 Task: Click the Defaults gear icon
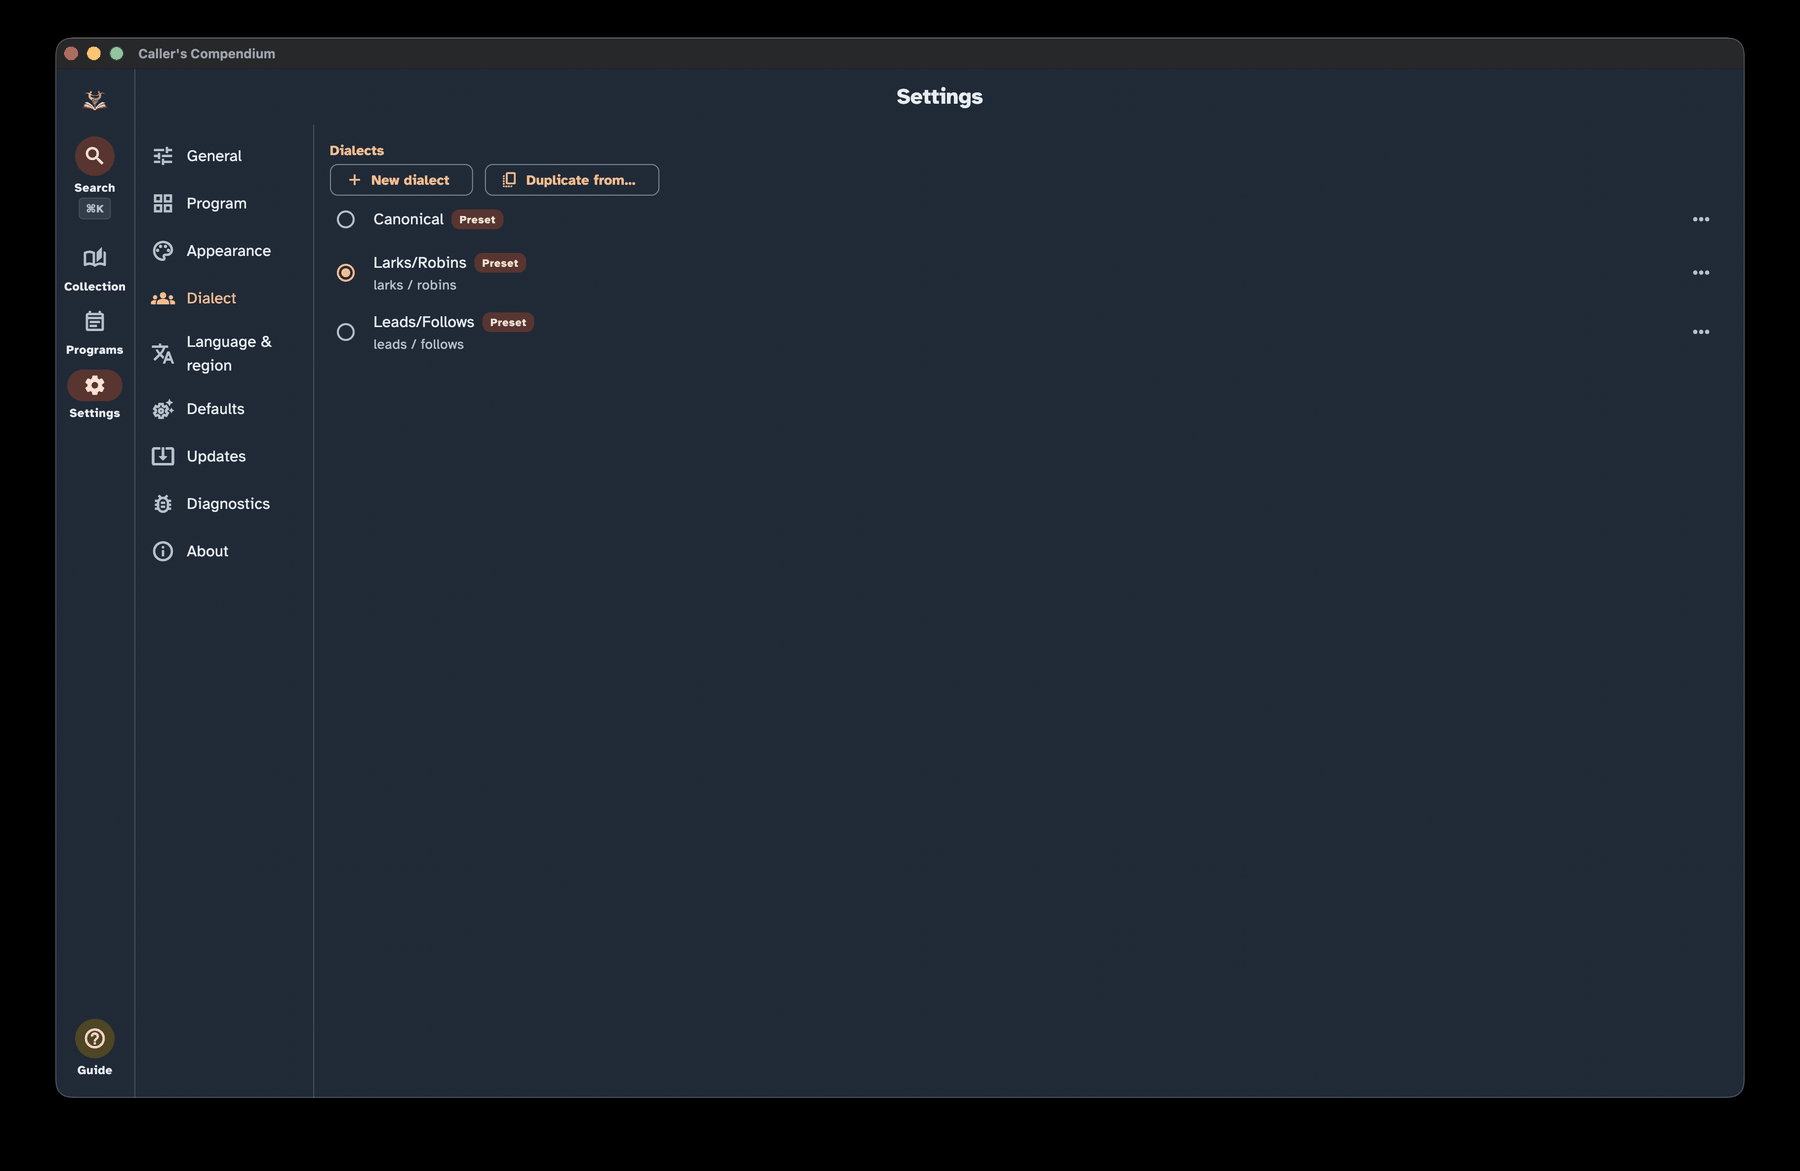pyautogui.click(x=163, y=409)
